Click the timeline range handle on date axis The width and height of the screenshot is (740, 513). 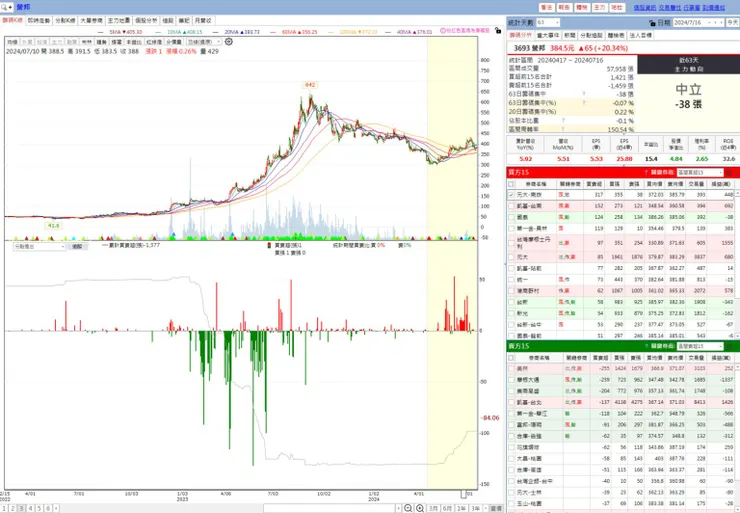tap(463, 494)
